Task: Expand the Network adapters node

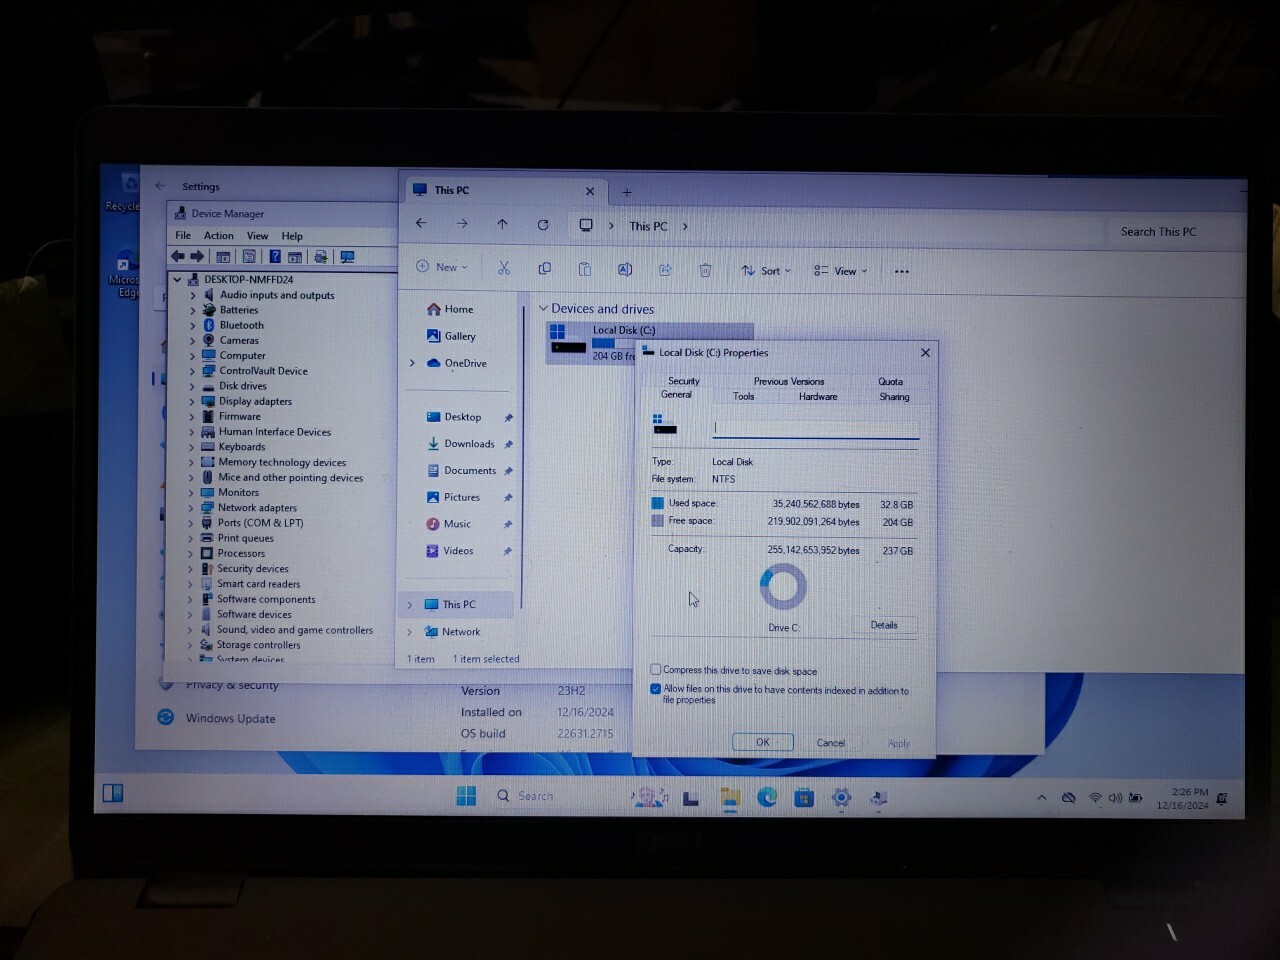Action: (192, 508)
